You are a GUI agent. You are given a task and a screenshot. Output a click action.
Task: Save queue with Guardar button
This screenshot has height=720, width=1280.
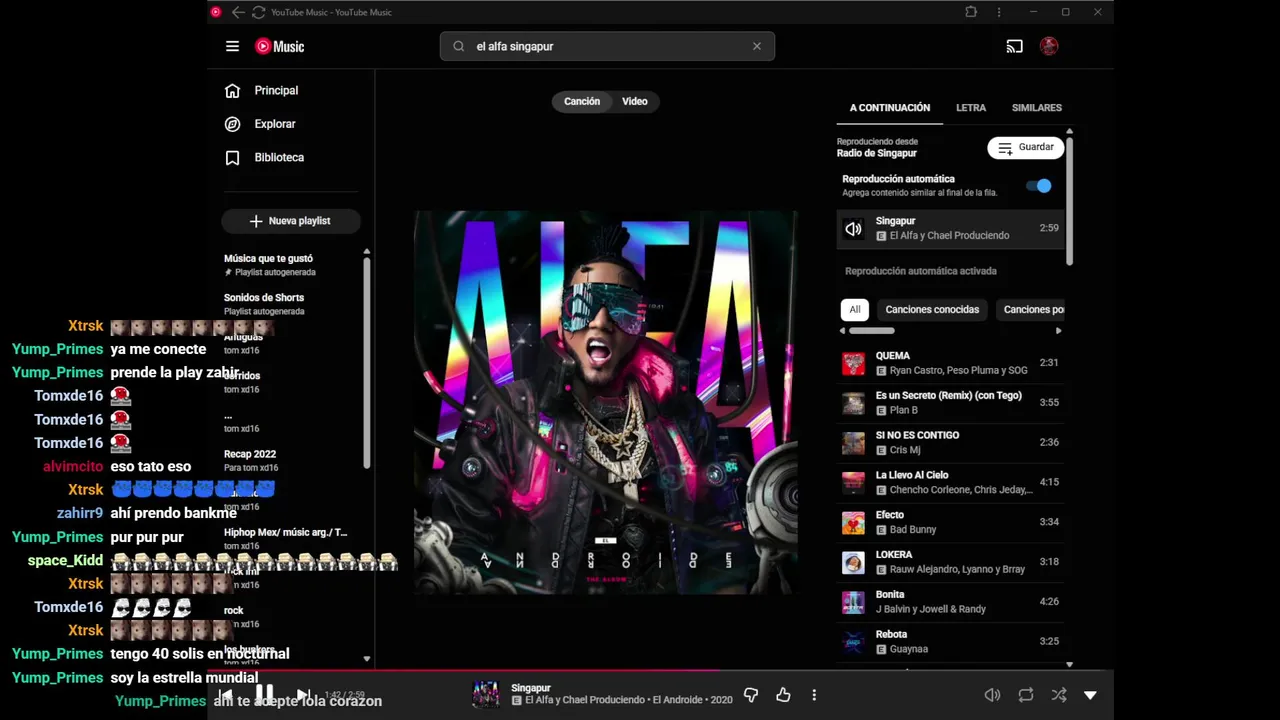[x=1025, y=147]
